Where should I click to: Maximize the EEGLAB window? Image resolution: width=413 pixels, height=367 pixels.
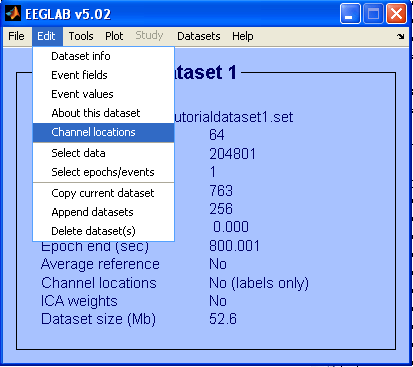tap(373, 14)
